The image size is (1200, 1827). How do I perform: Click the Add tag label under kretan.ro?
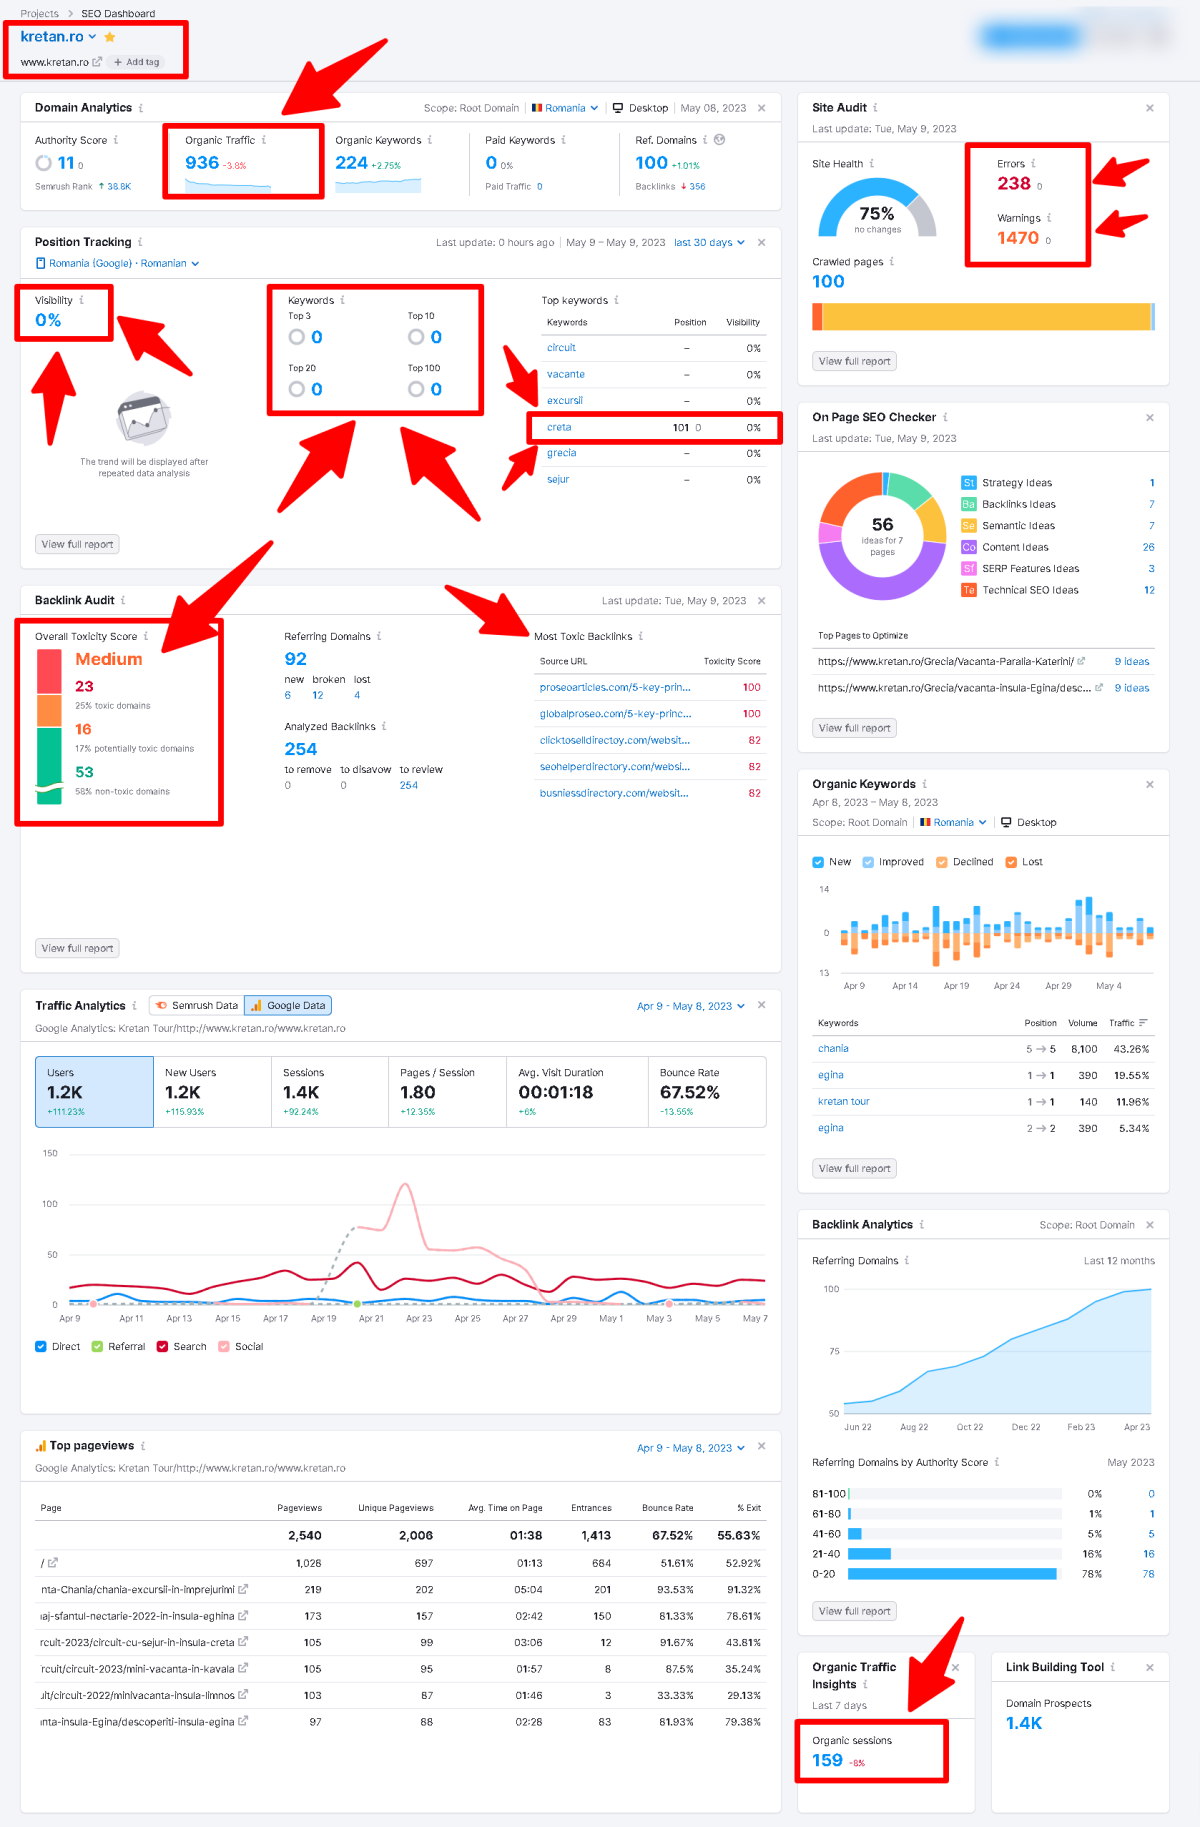[136, 62]
